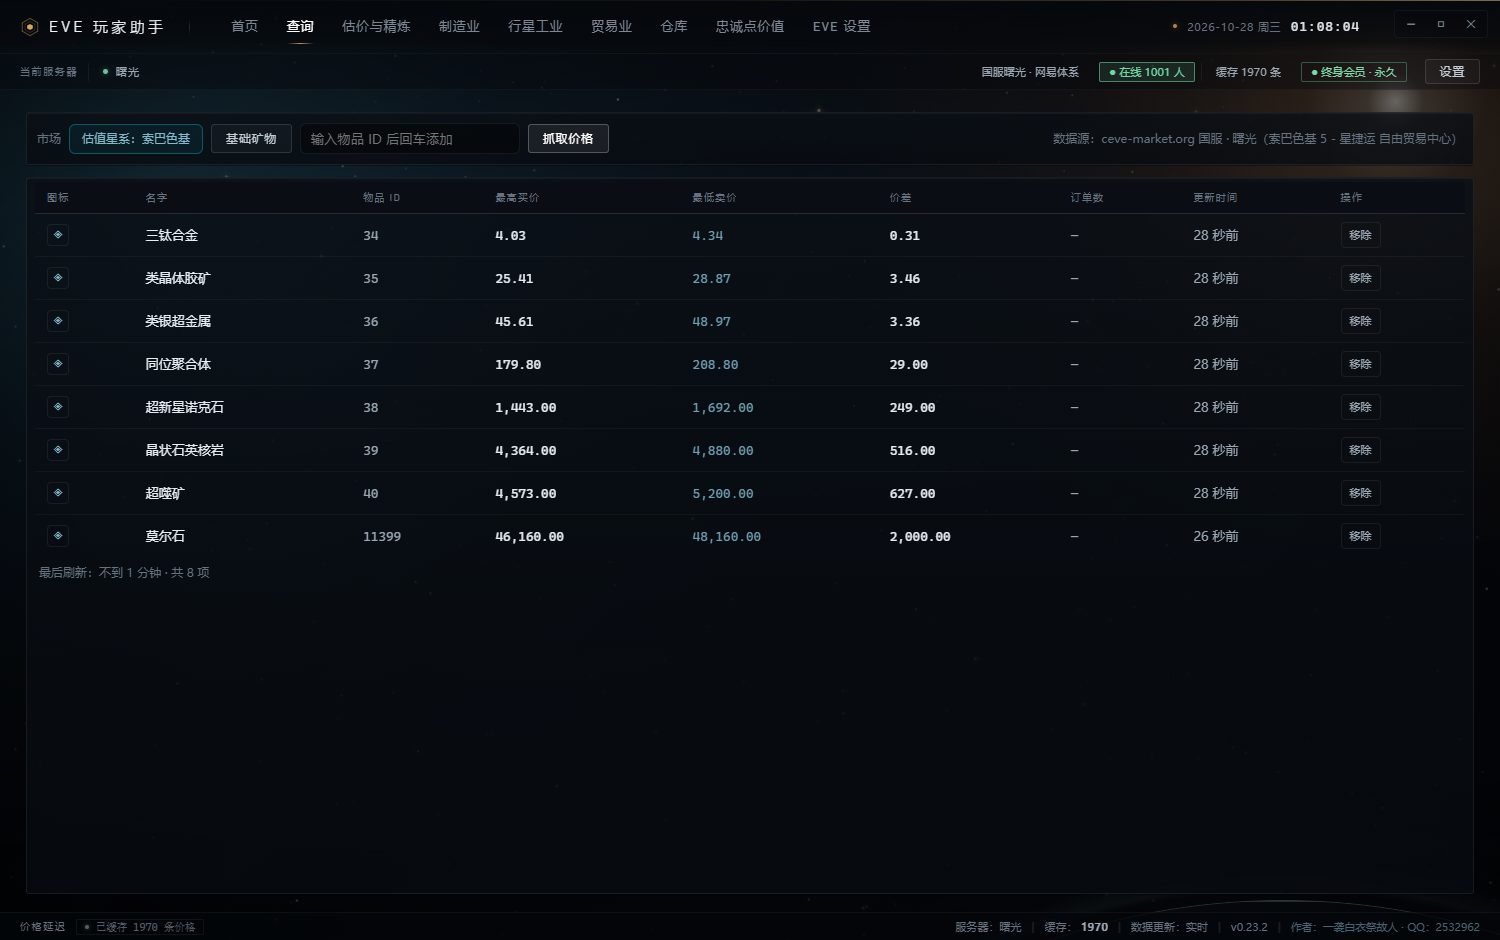Open the 估值星系：索巴色基 selector
1500x940 pixels.
[x=136, y=139]
